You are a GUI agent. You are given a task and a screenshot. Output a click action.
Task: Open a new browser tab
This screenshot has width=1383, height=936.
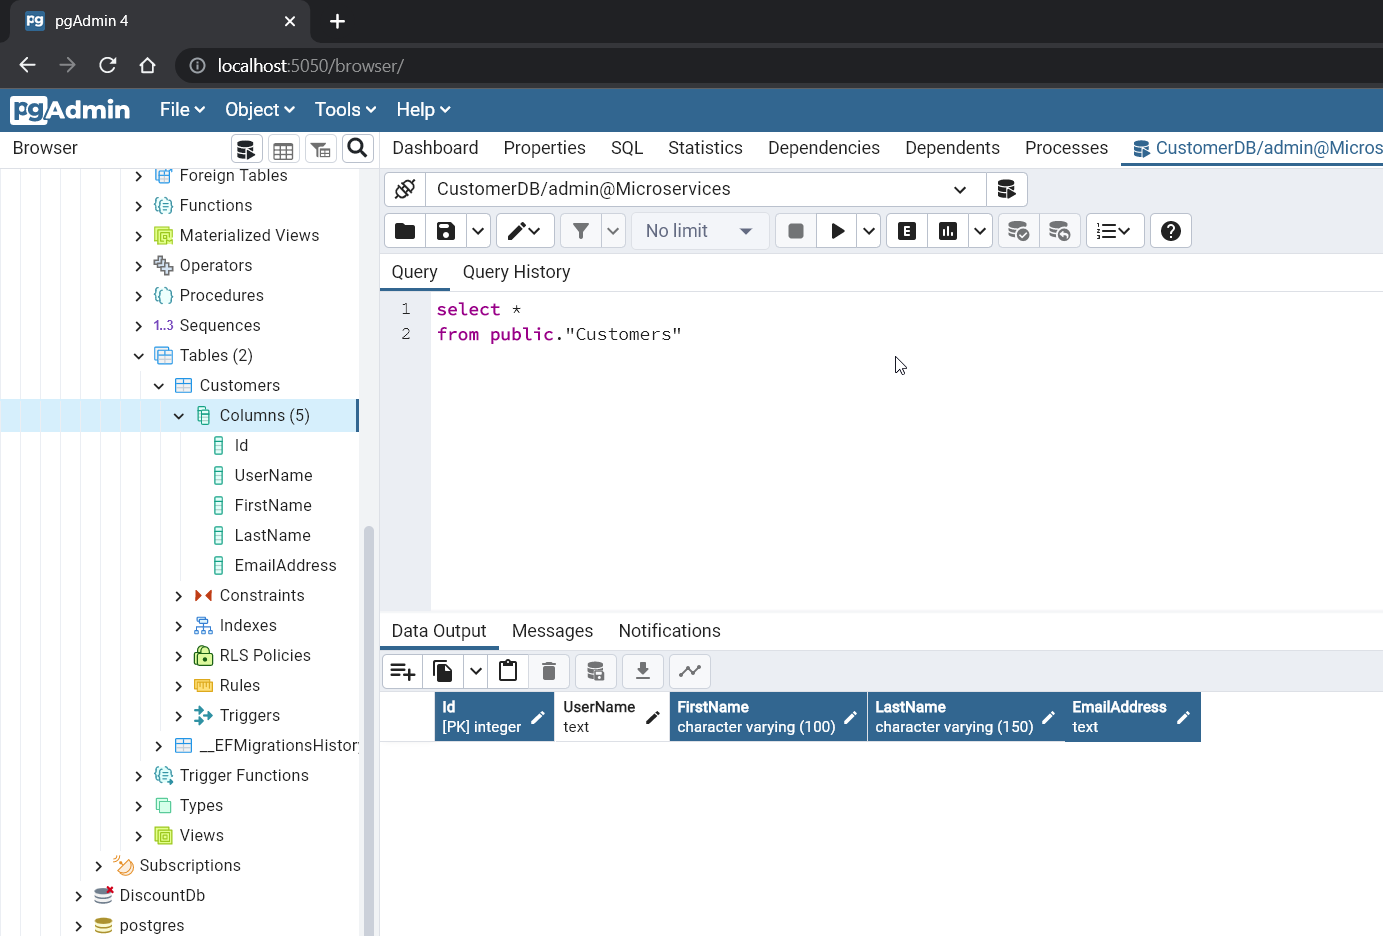(337, 21)
